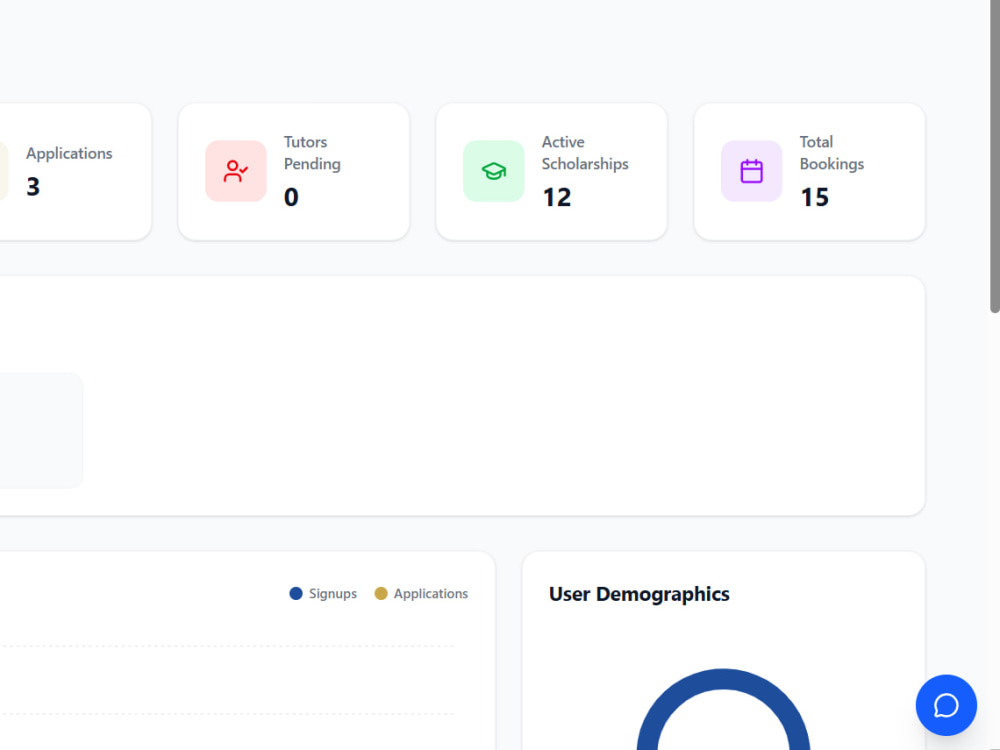Click the Tutors Pending label
The width and height of the screenshot is (1000, 750).
click(312, 153)
